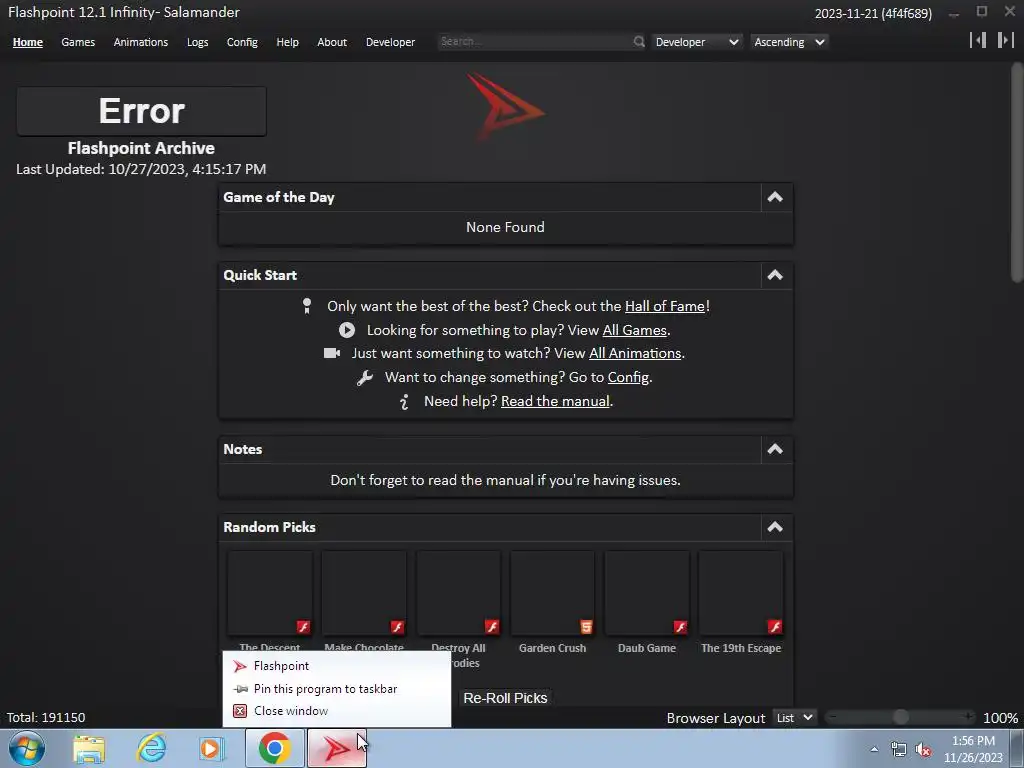Image resolution: width=1024 pixels, height=768 pixels.
Task: Click the 'None Found' text
Action: [505, 227]
